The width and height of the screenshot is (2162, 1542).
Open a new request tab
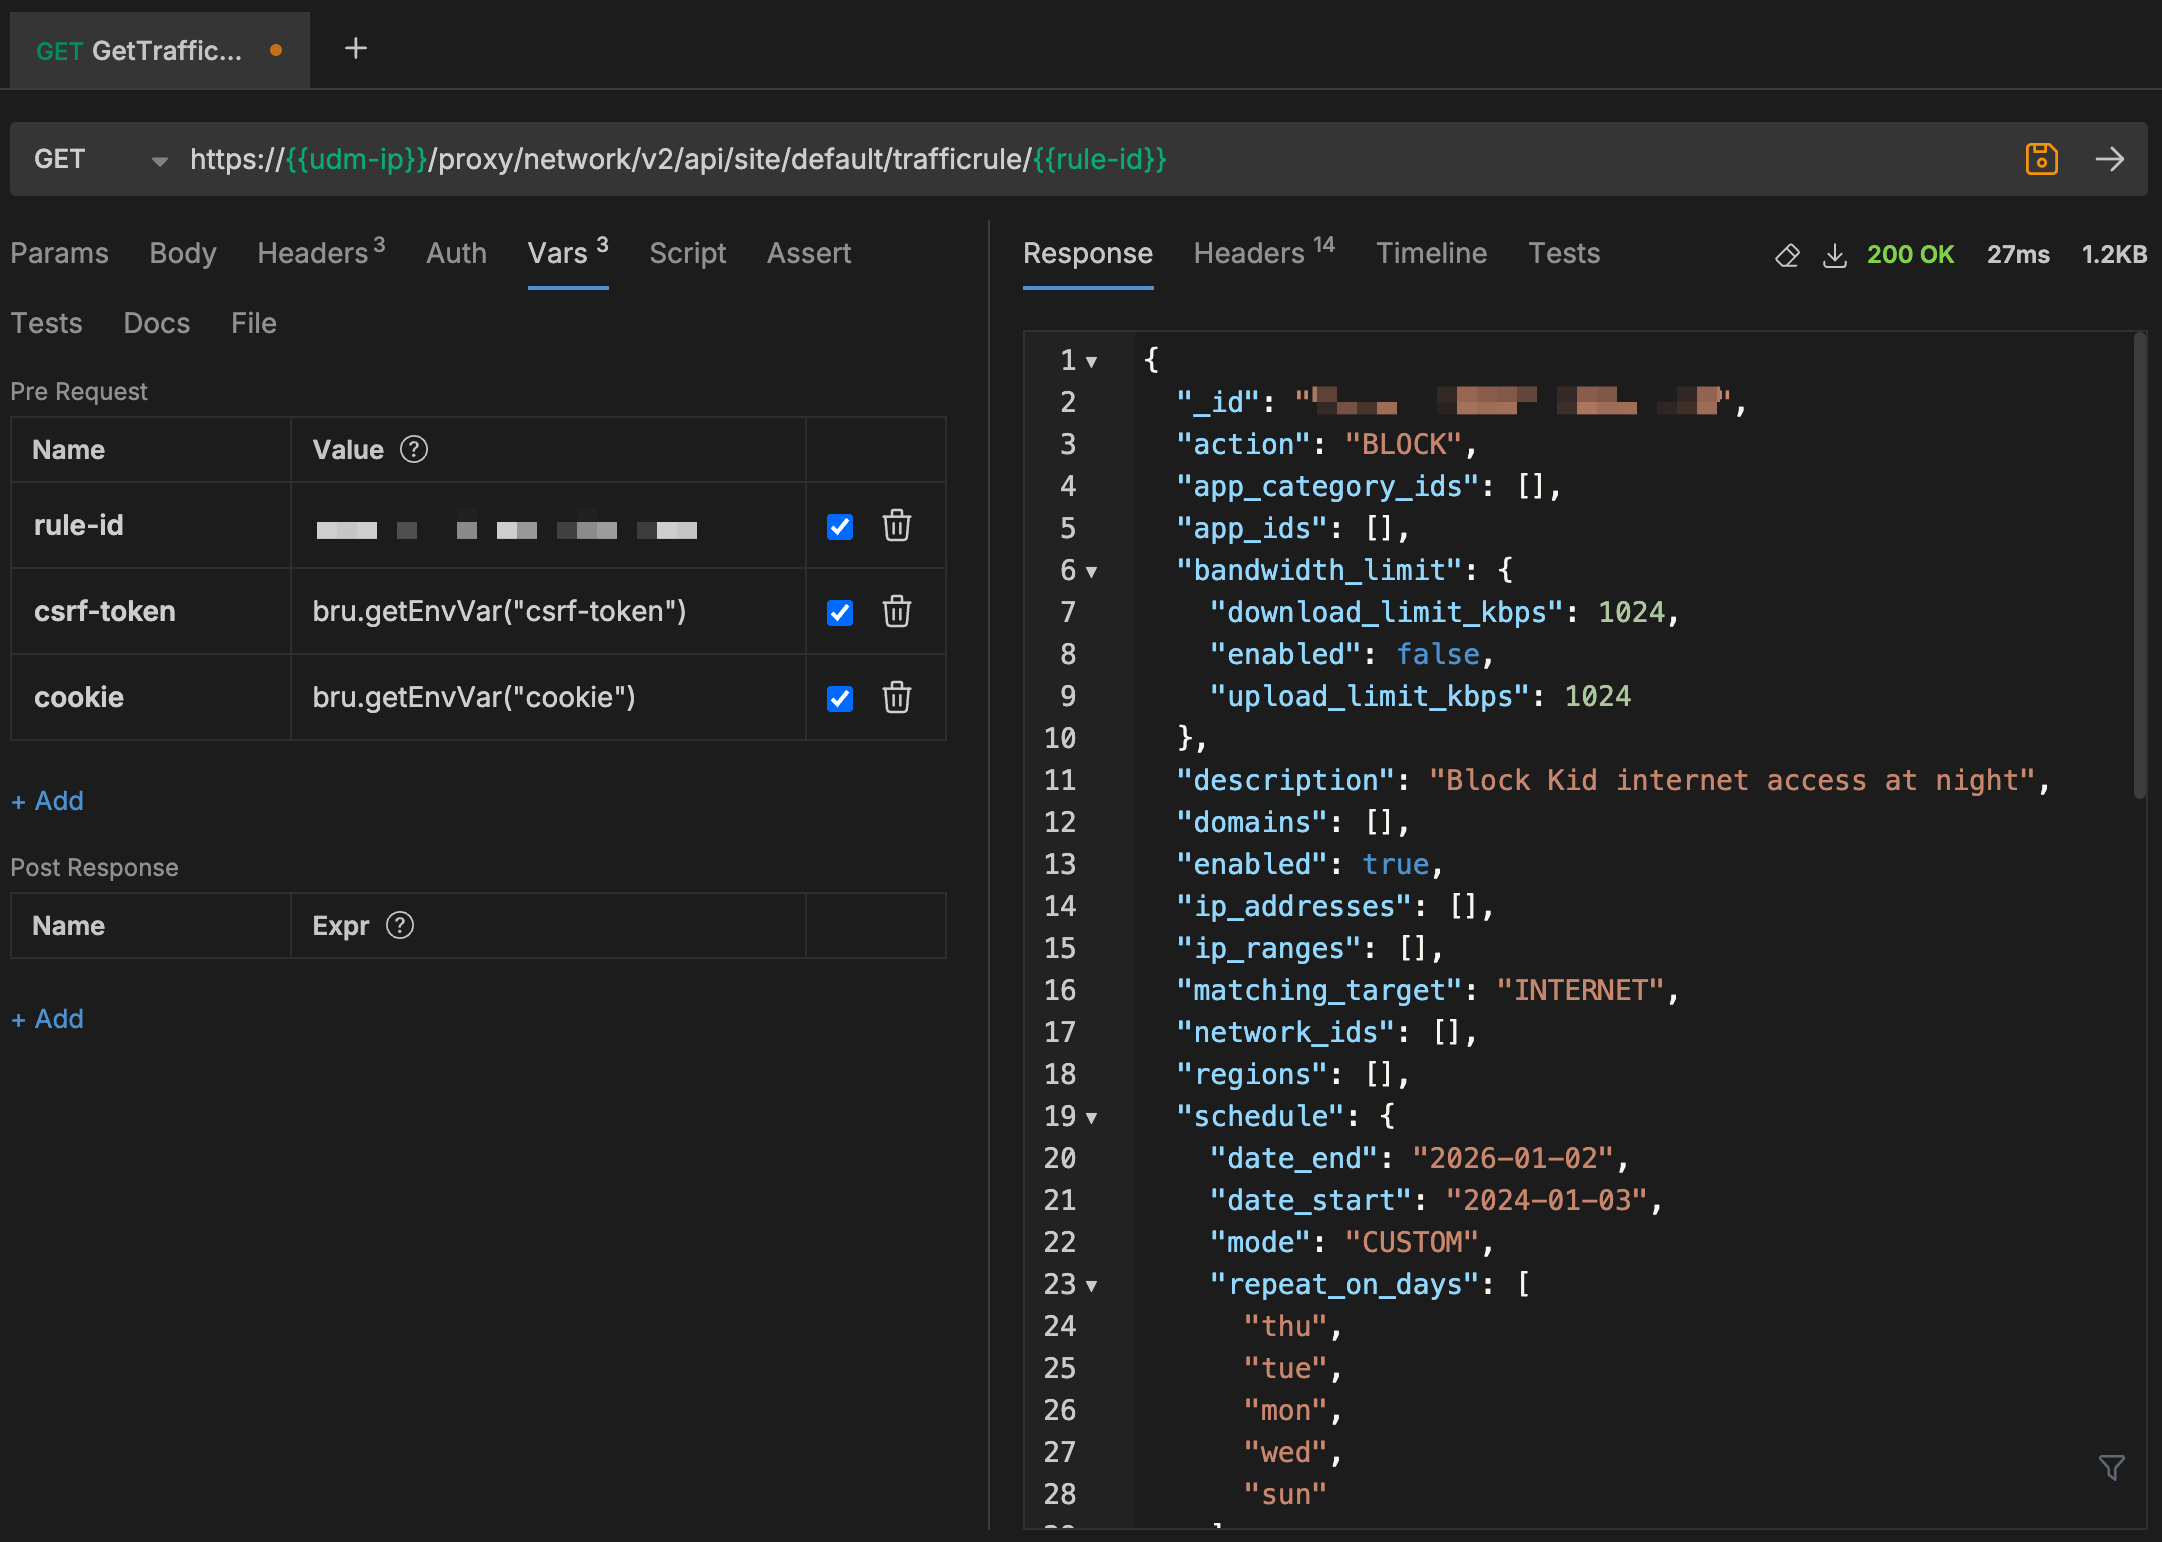tap(355, 48)
